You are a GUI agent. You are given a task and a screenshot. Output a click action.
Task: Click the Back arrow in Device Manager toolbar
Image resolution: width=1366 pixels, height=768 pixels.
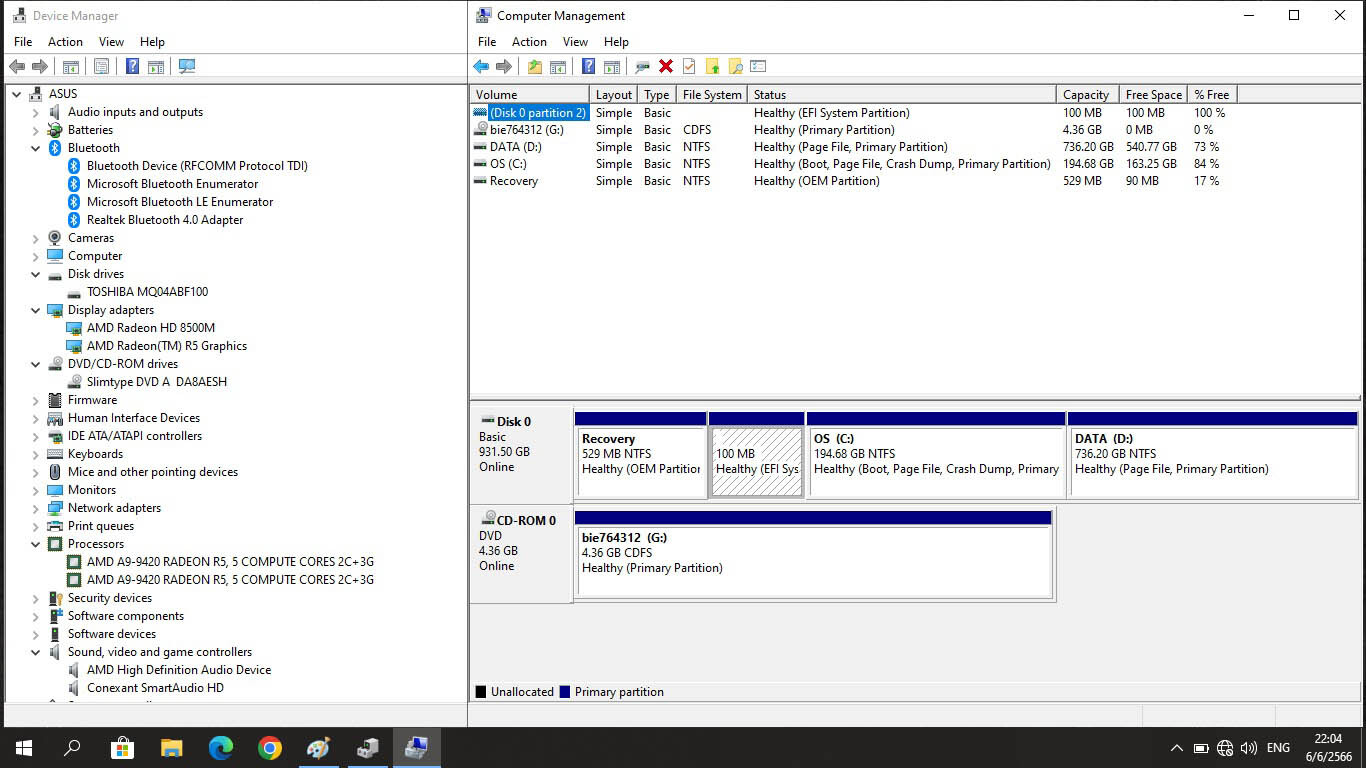pyautogui.click(x=16, y=67)
